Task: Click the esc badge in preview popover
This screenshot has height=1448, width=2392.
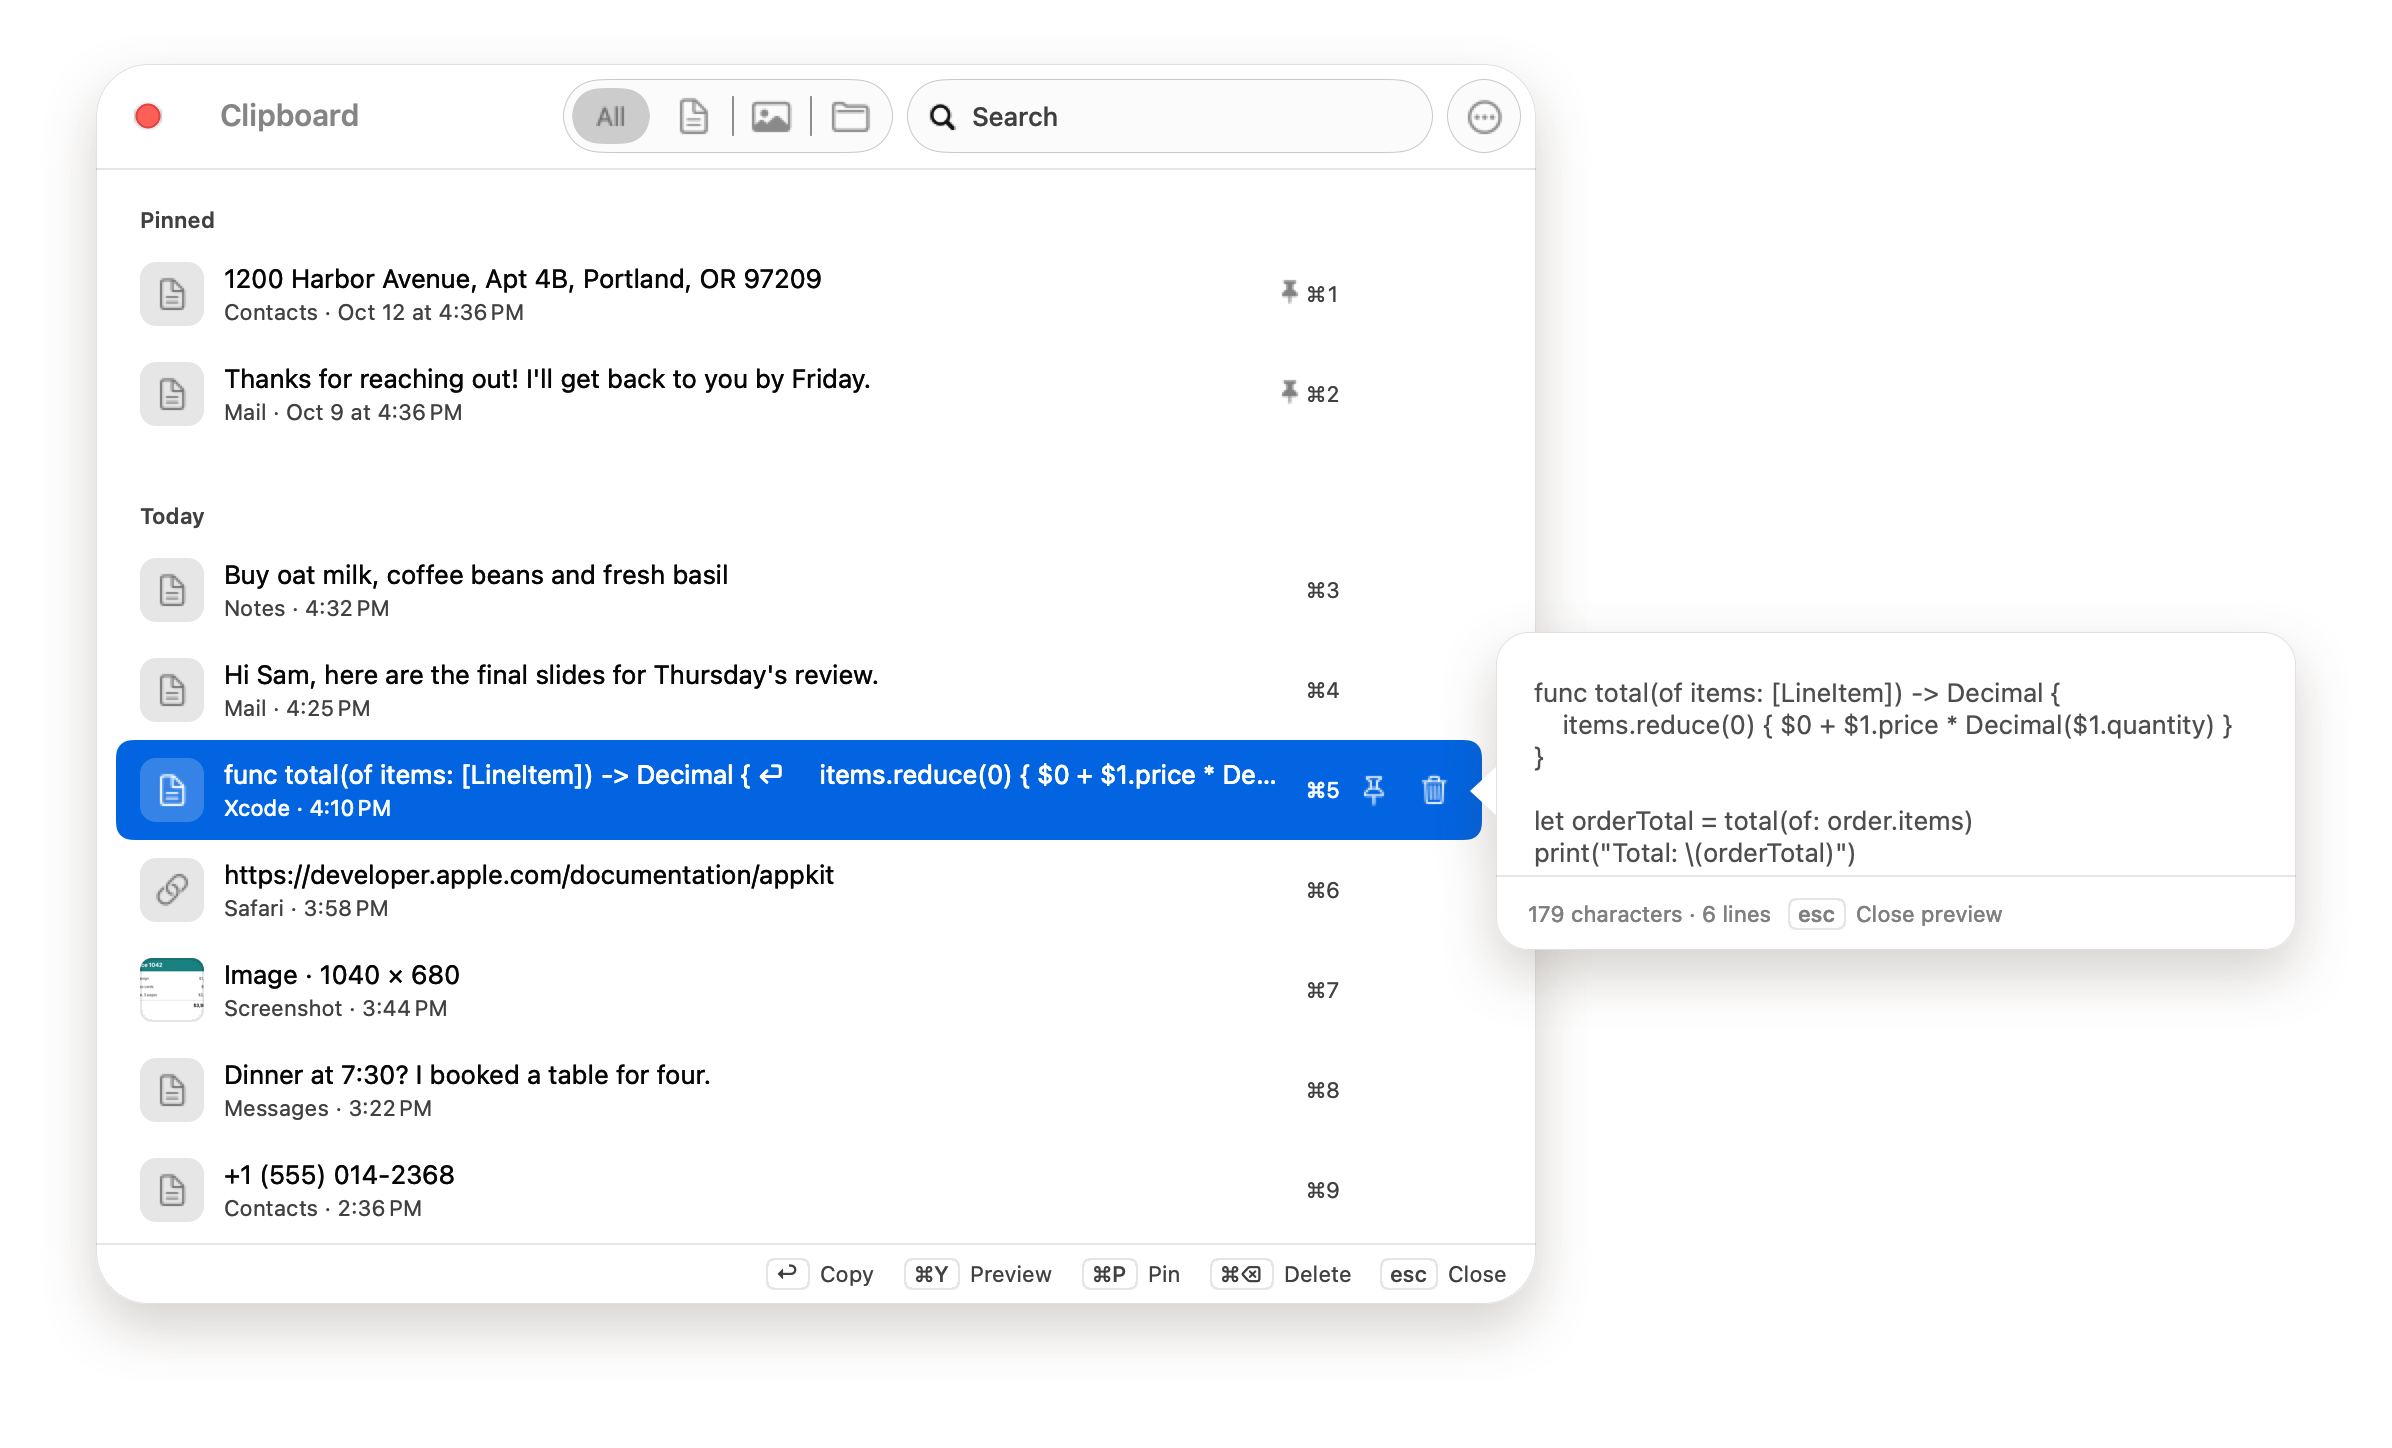Action: pos(1816,914)
